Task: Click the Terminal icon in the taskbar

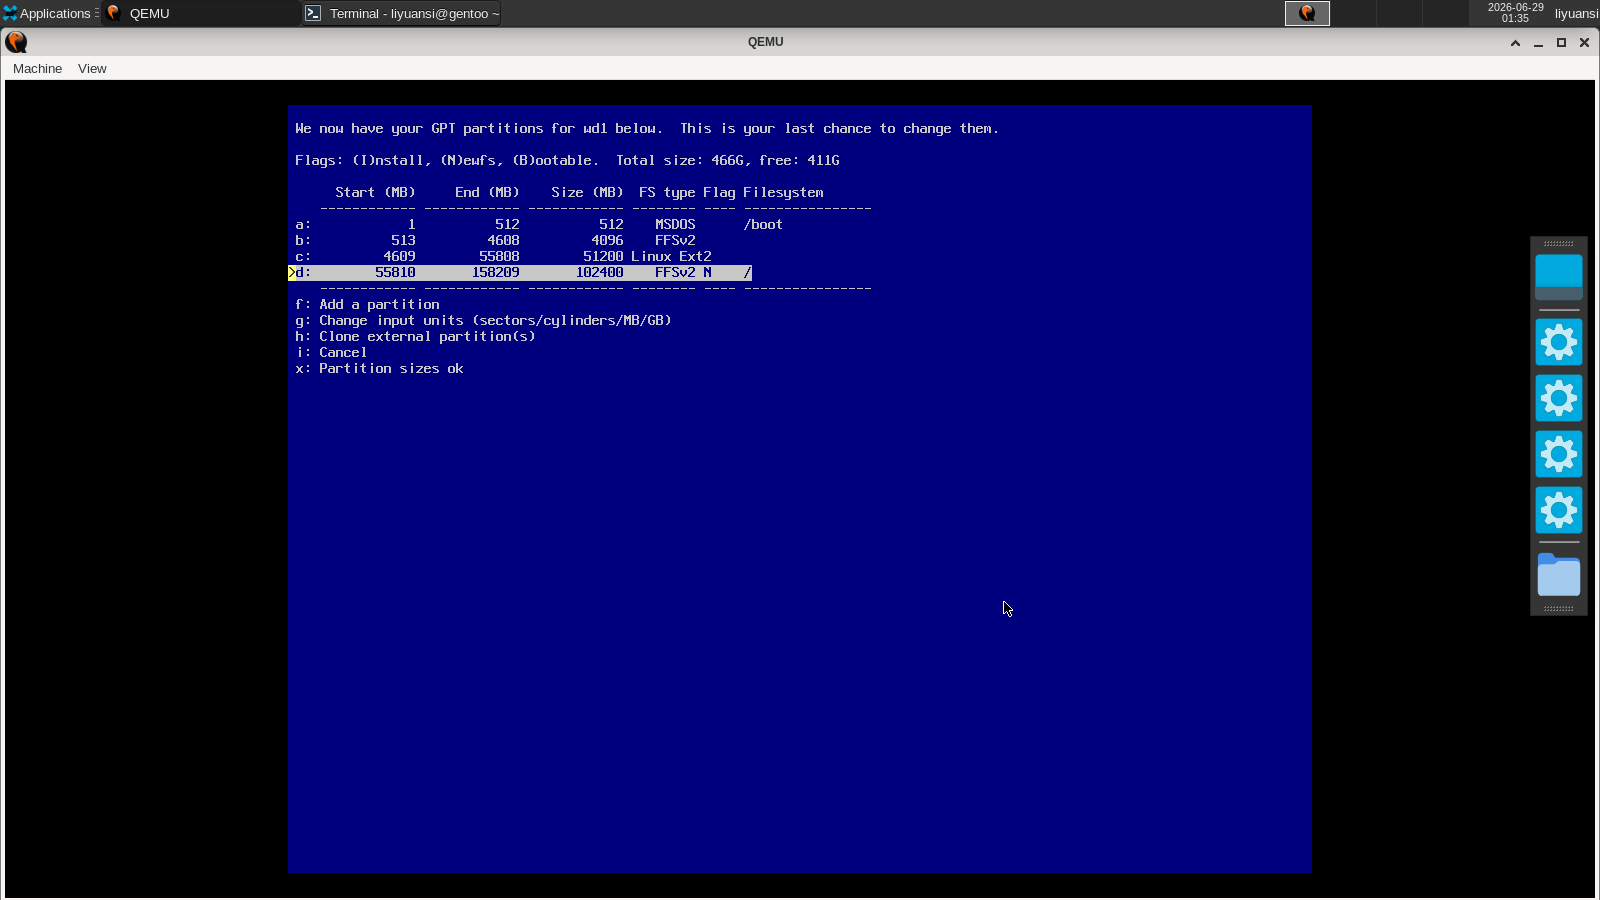Action: (x=313, y=13)
